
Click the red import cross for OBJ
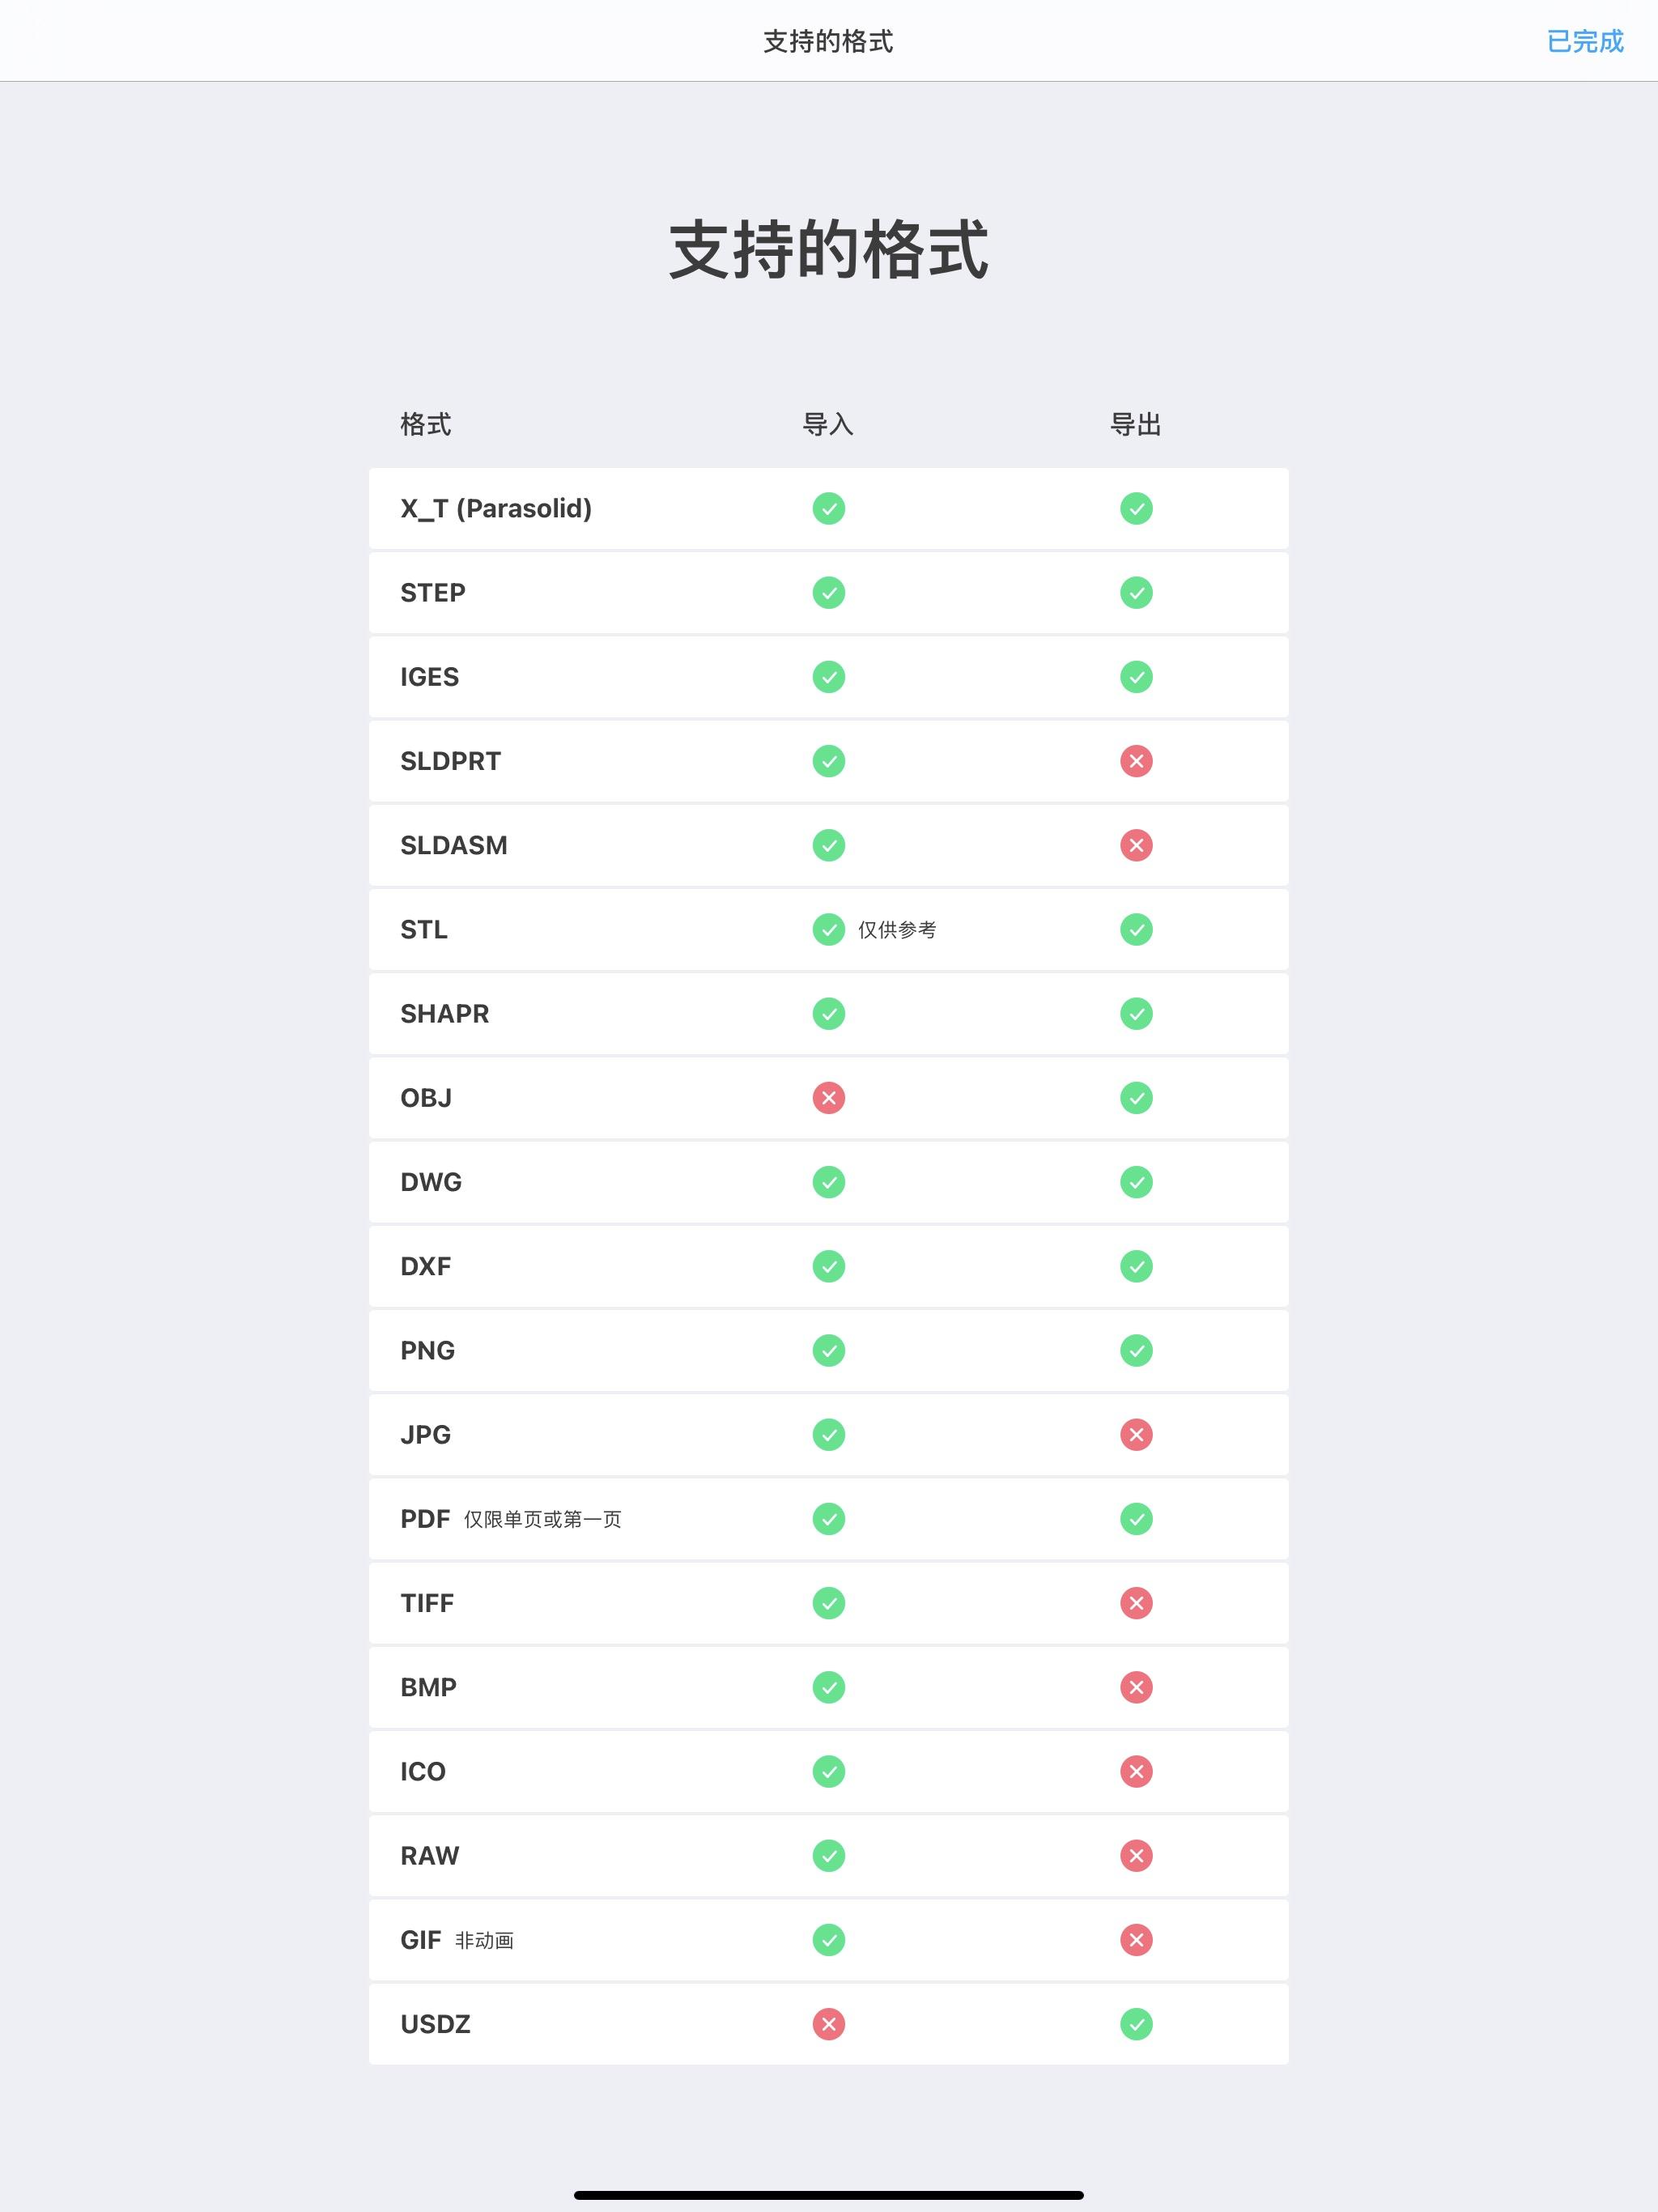pyautogui.click(x=828, y=1098)
